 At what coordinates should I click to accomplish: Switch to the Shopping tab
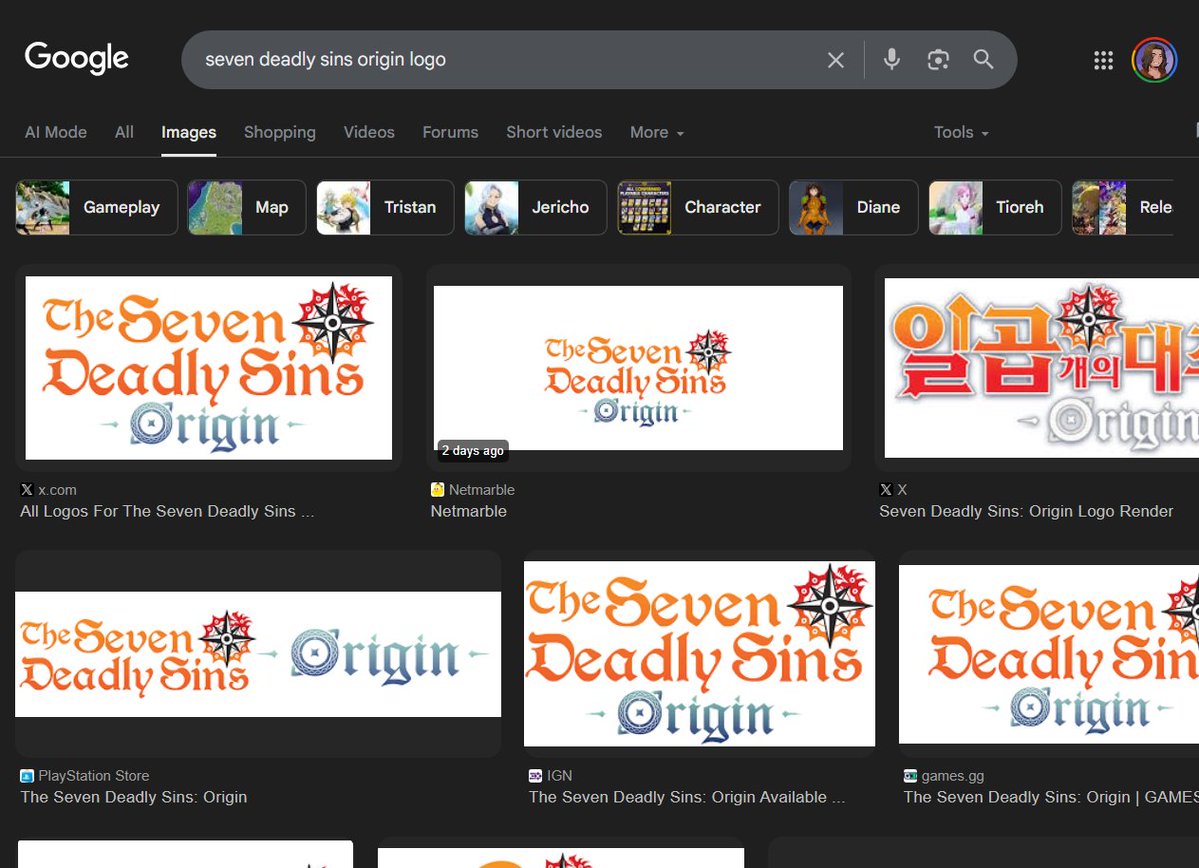click(280, 132)
